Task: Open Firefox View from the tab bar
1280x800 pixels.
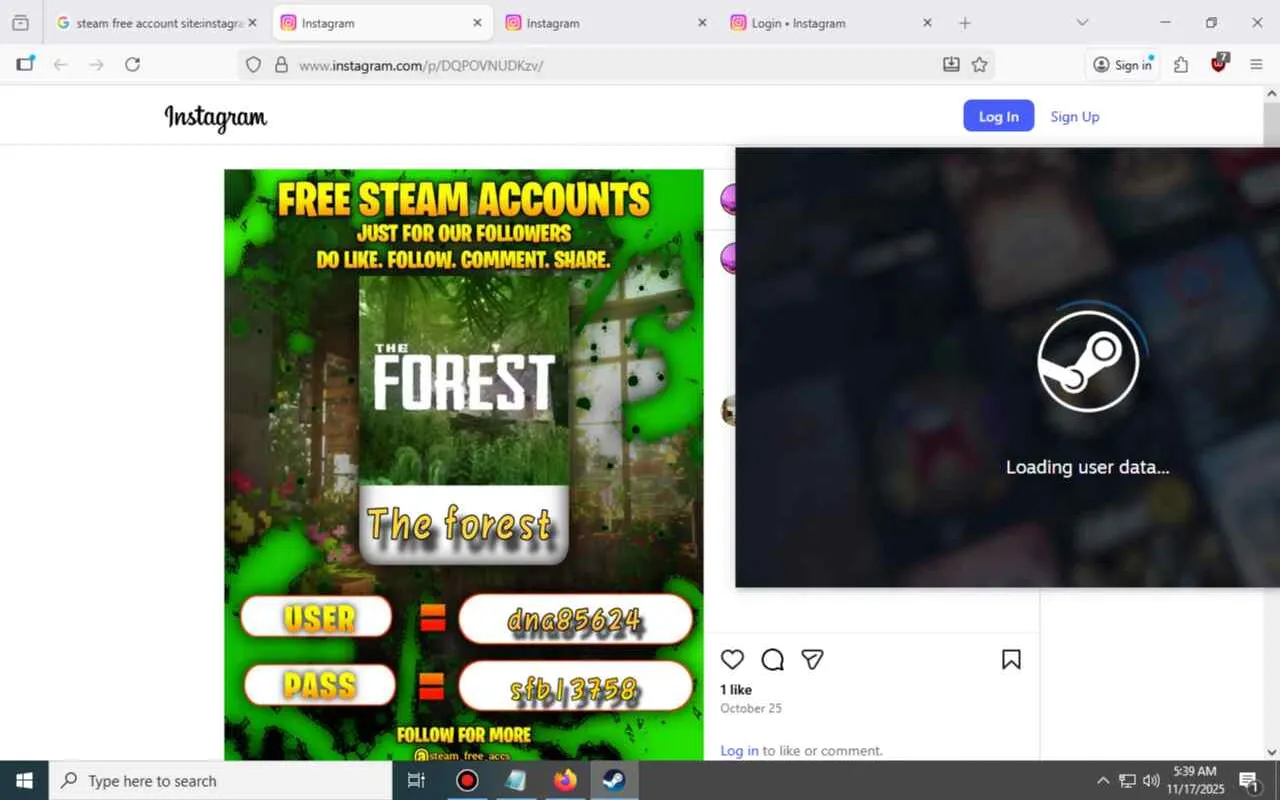Action: pyautogui.click(x=20, y=23)
